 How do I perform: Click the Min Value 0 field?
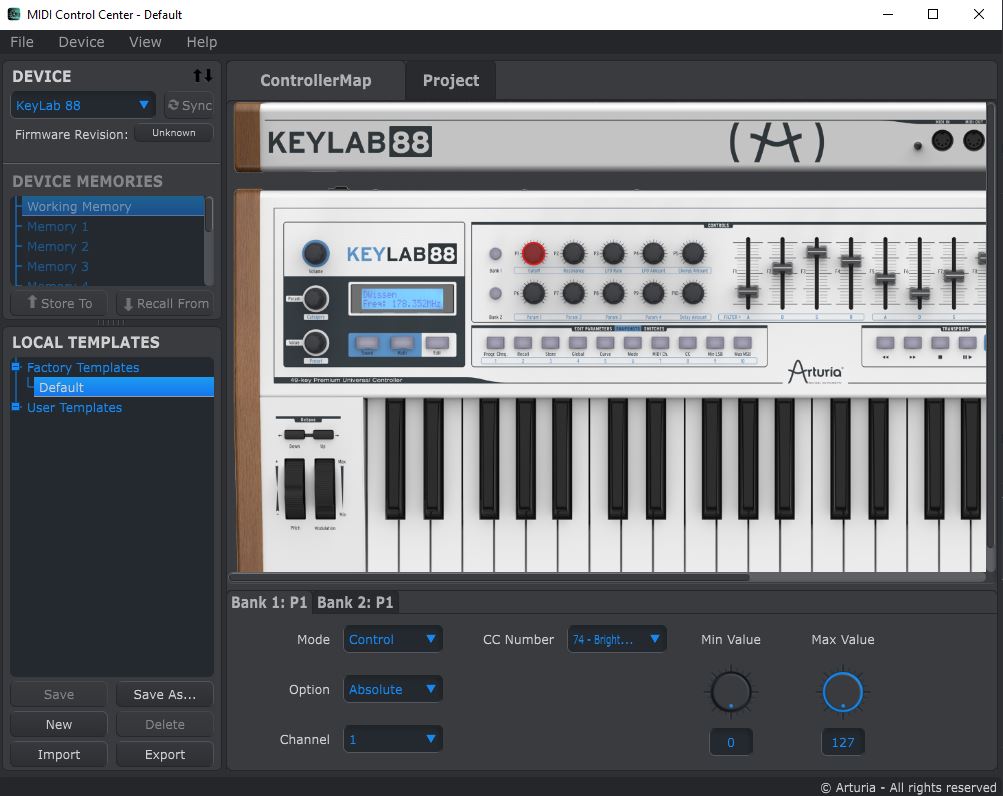click(731, 742)
